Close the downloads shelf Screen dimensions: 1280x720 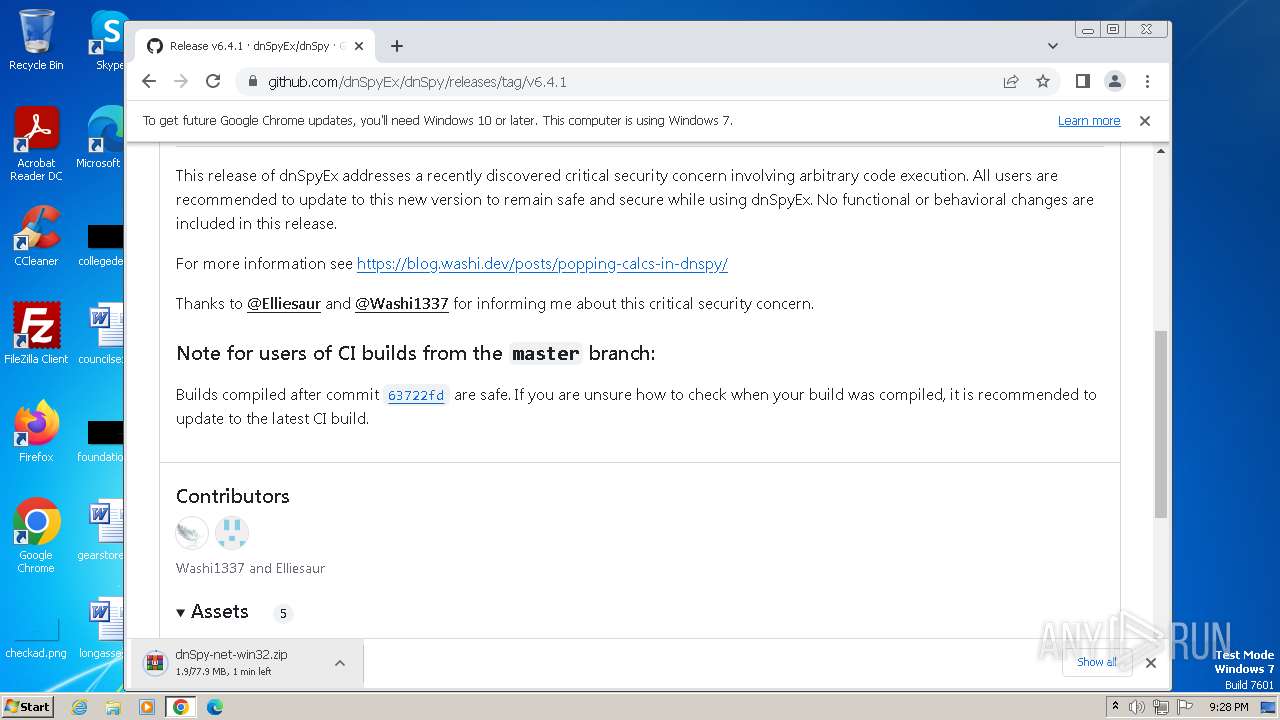point(1151,662)
